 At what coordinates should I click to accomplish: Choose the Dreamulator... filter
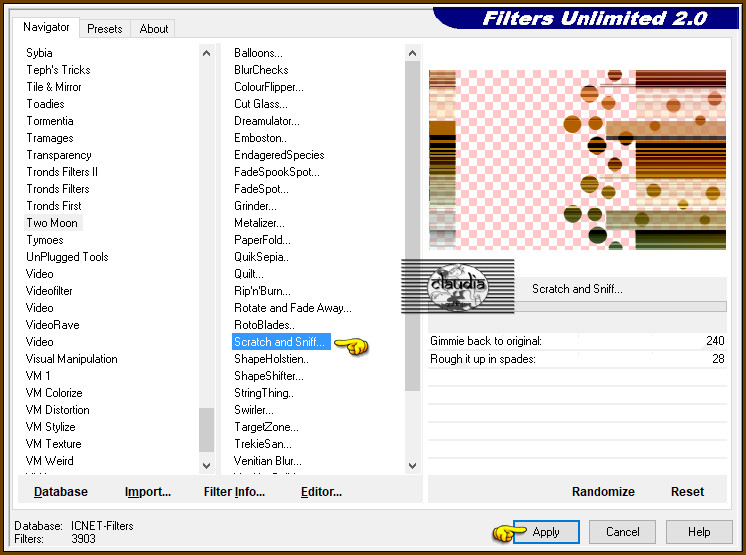pyautogui.click(x=266, y=121)
